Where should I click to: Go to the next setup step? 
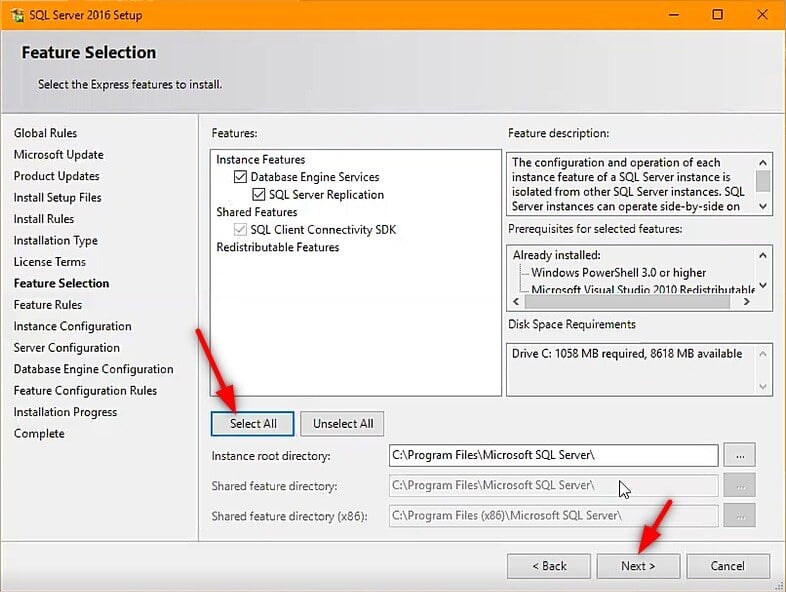coord(638,566)
